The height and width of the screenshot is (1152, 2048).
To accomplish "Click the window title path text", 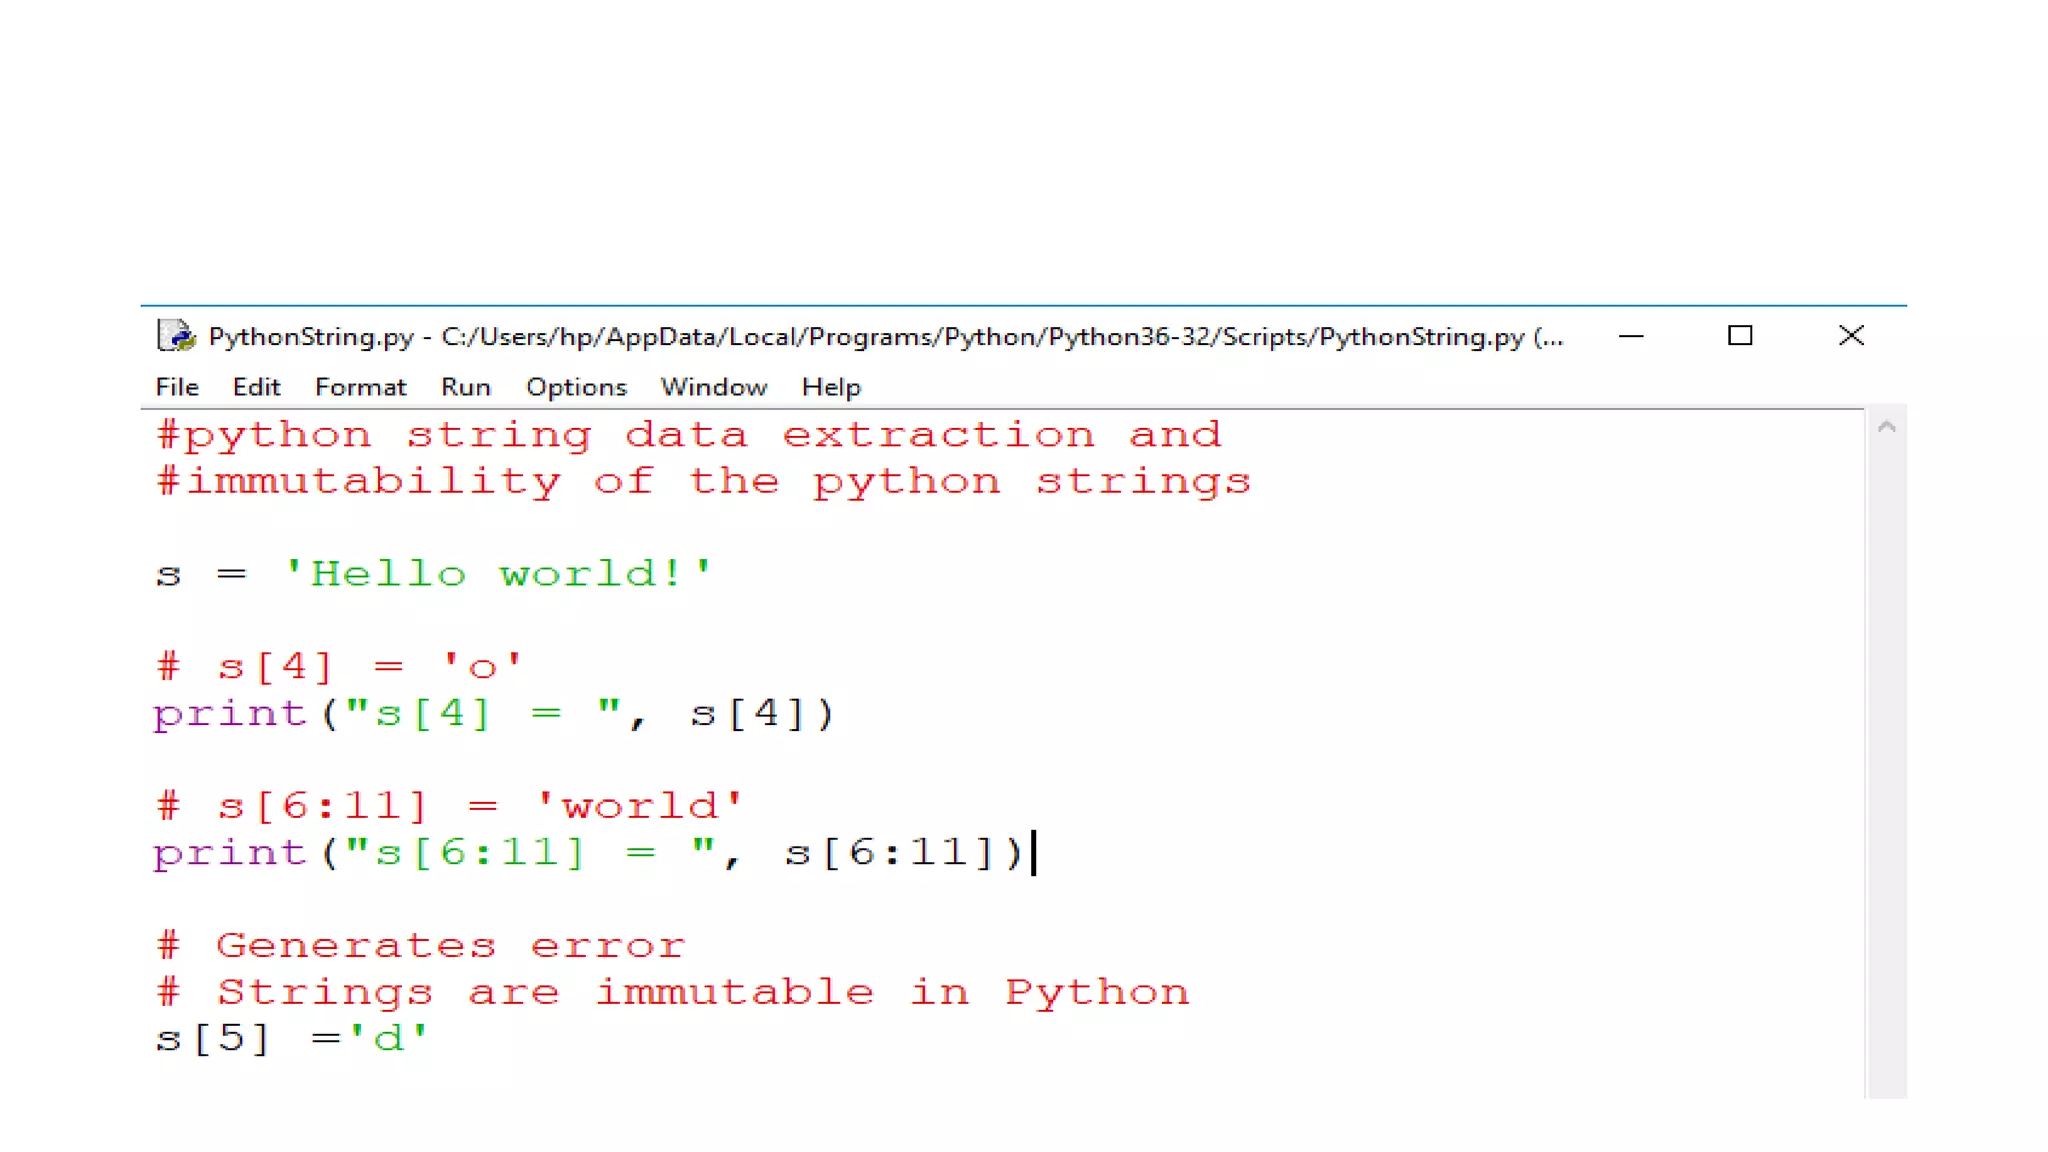I will (886, 337).
